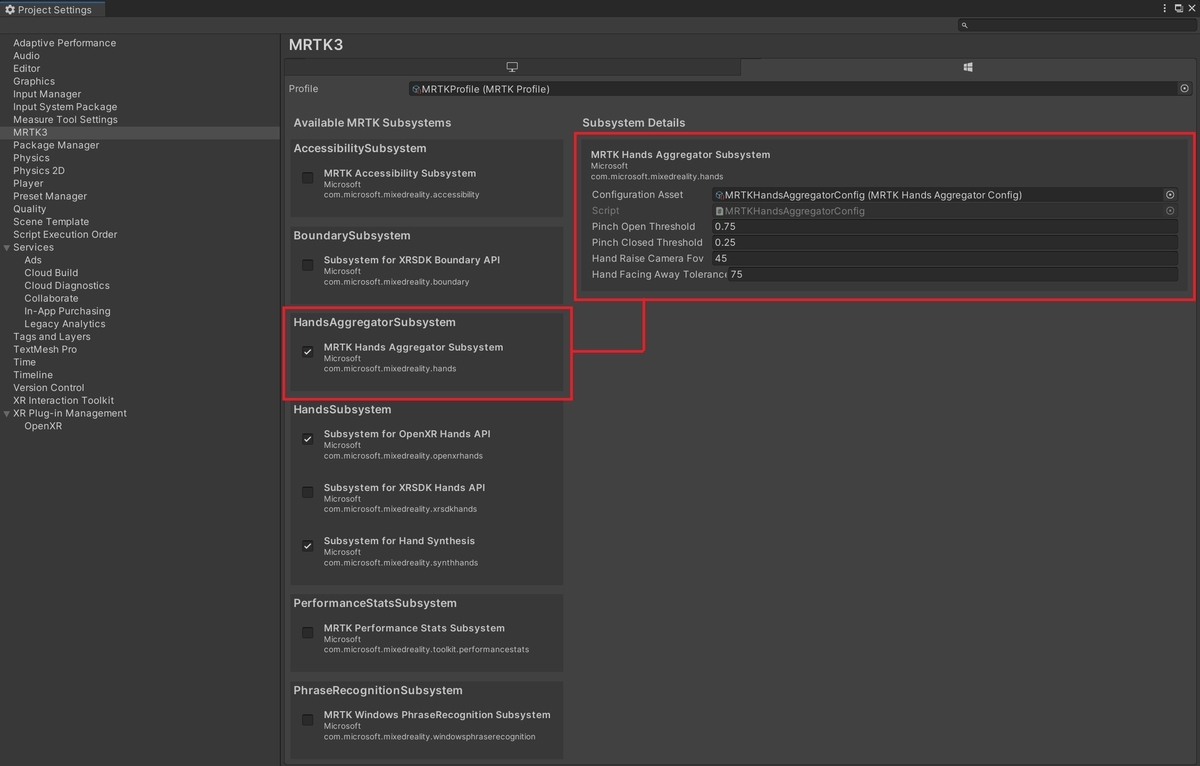
Task: Open Audio settings
Action: [x=26, y=56]
